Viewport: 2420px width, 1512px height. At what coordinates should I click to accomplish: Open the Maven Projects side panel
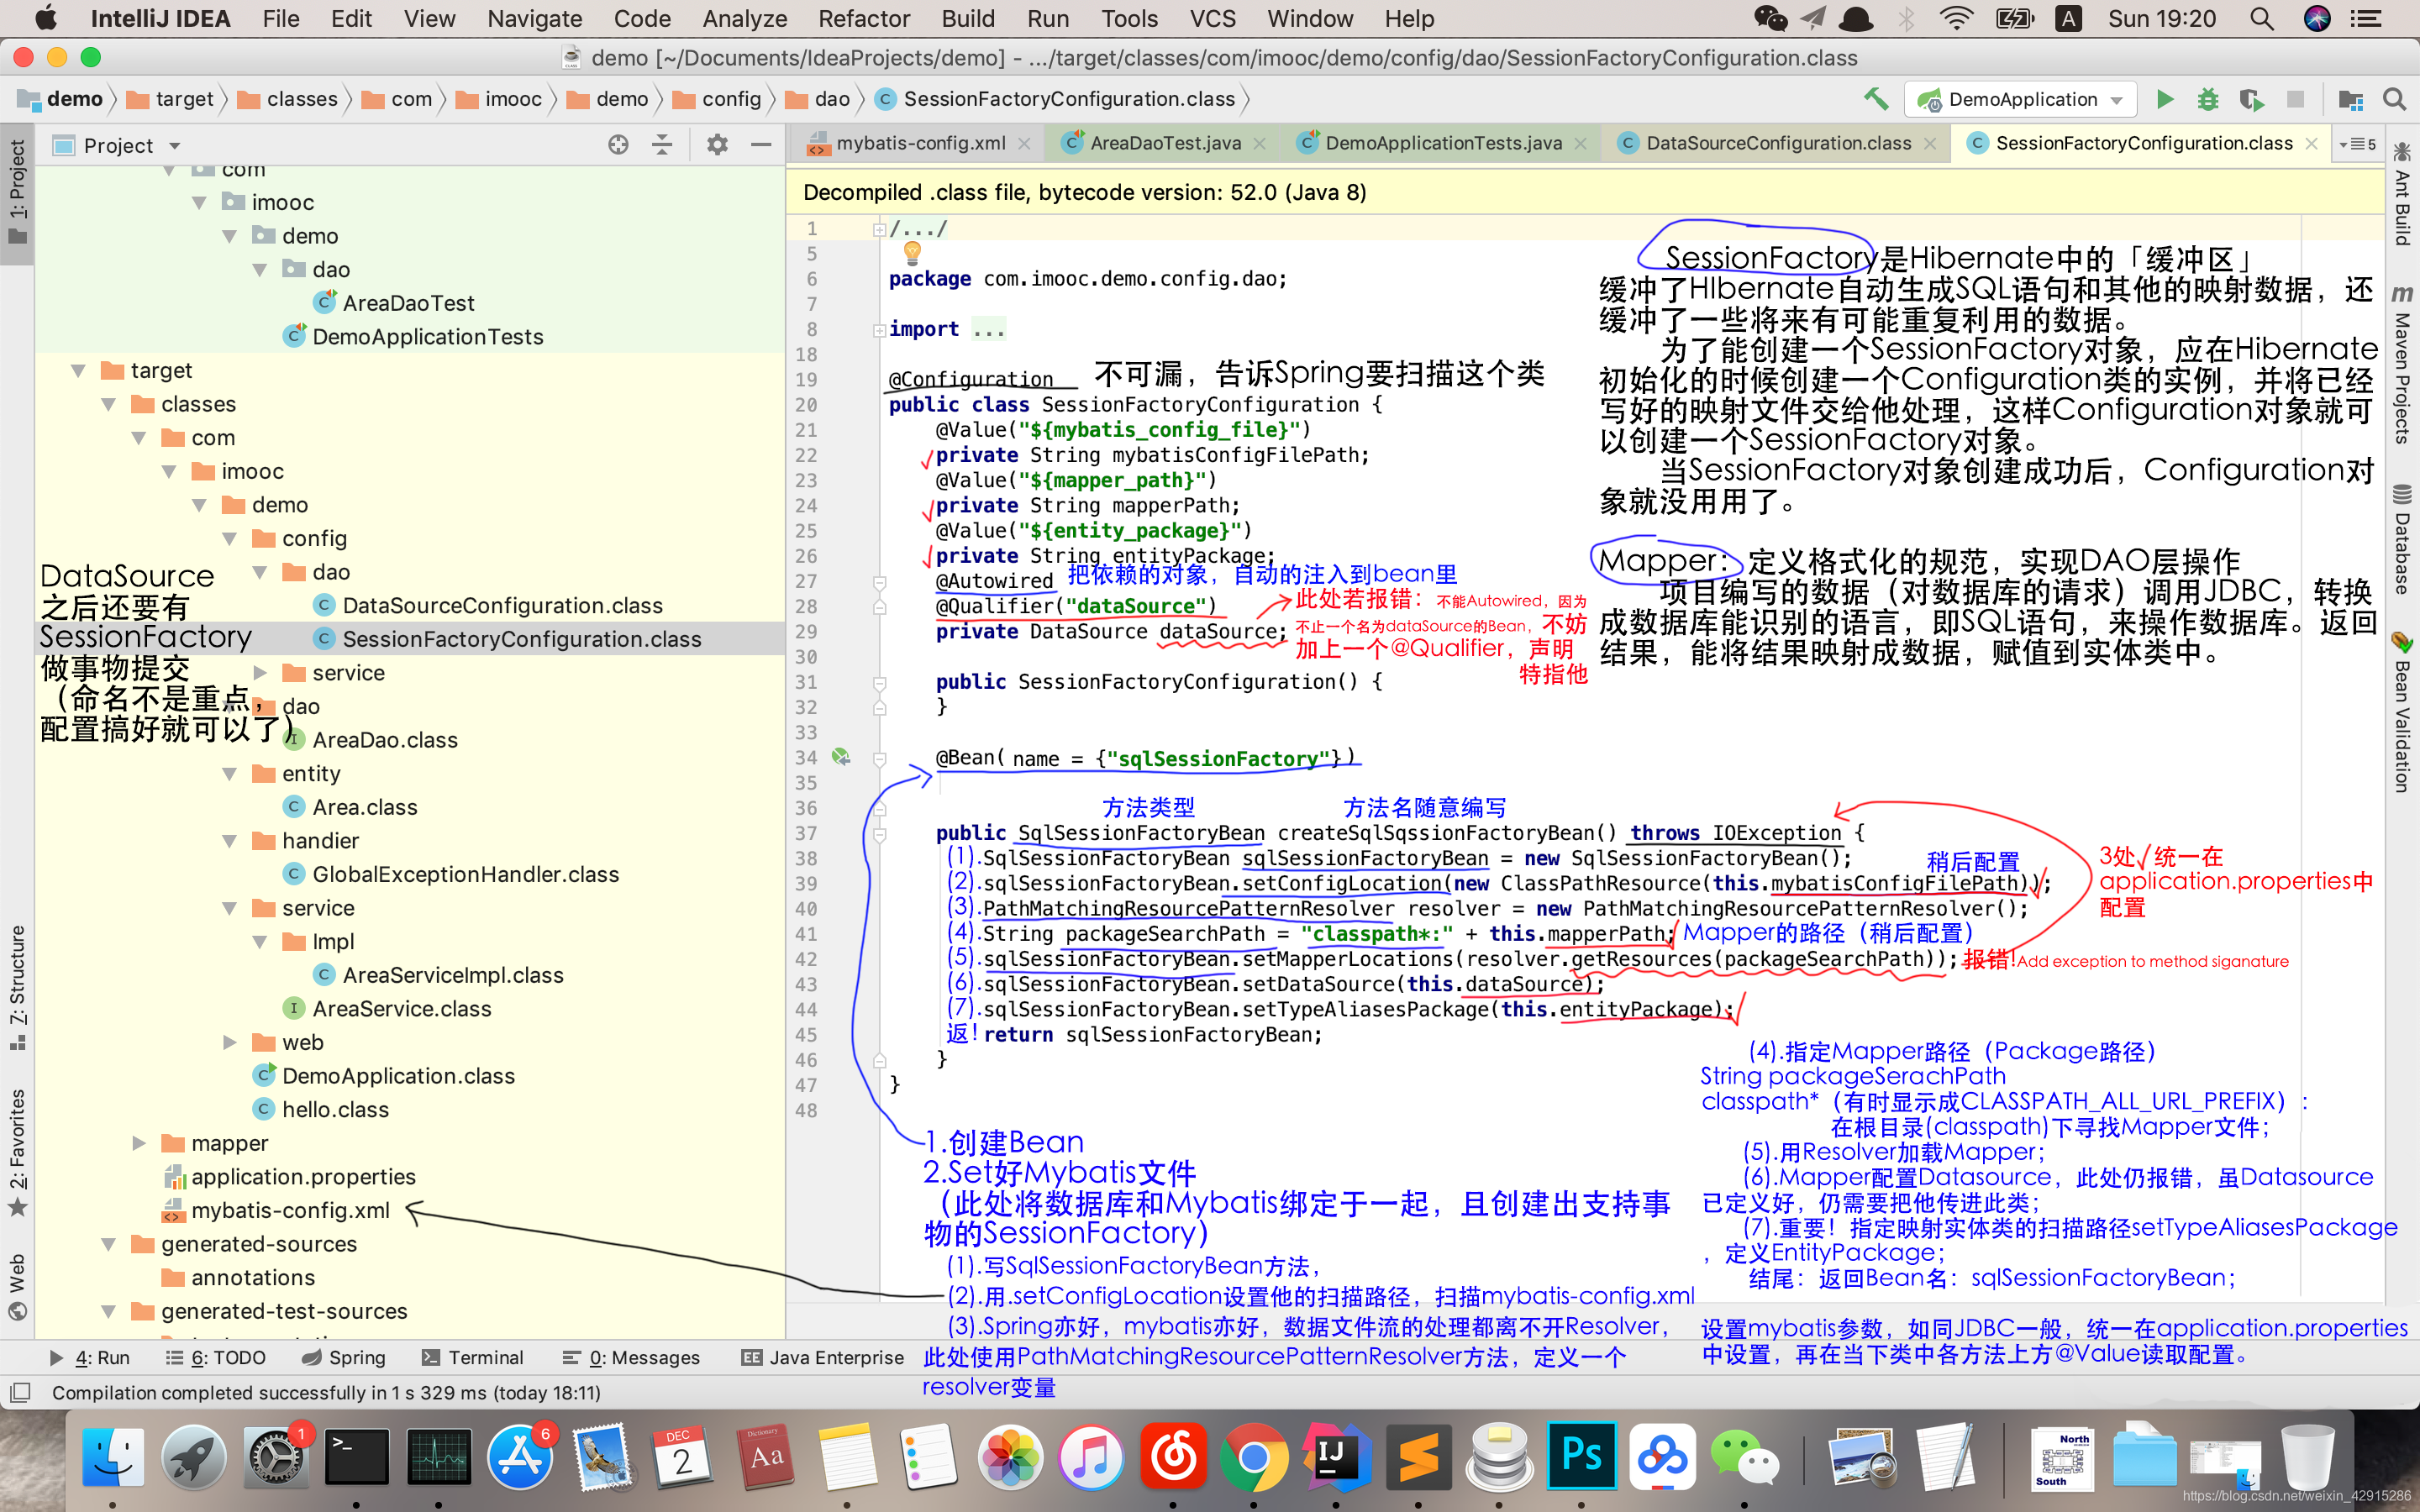coord(2402,365)
